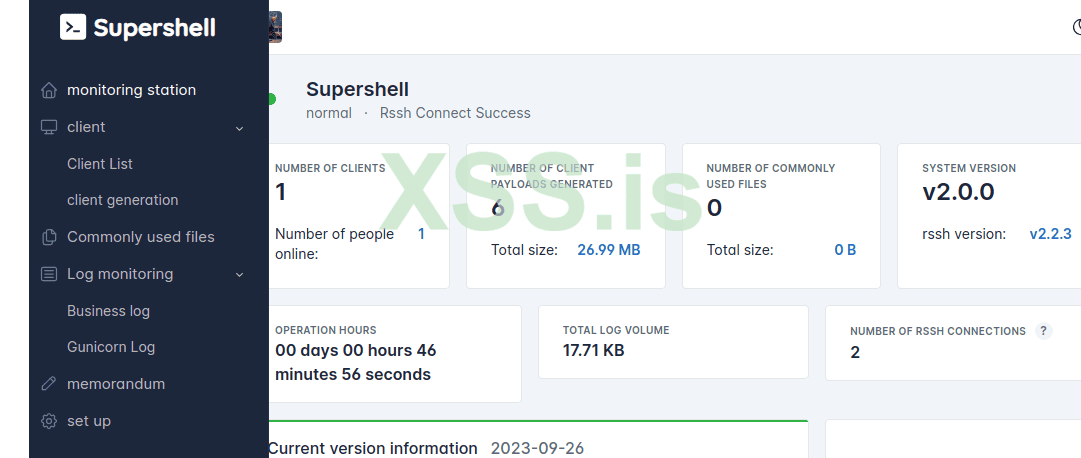Viewport: 1081px width, 458px height.
Task: Click the Supershell brand name in sidebar
Action: pos(154,28)
